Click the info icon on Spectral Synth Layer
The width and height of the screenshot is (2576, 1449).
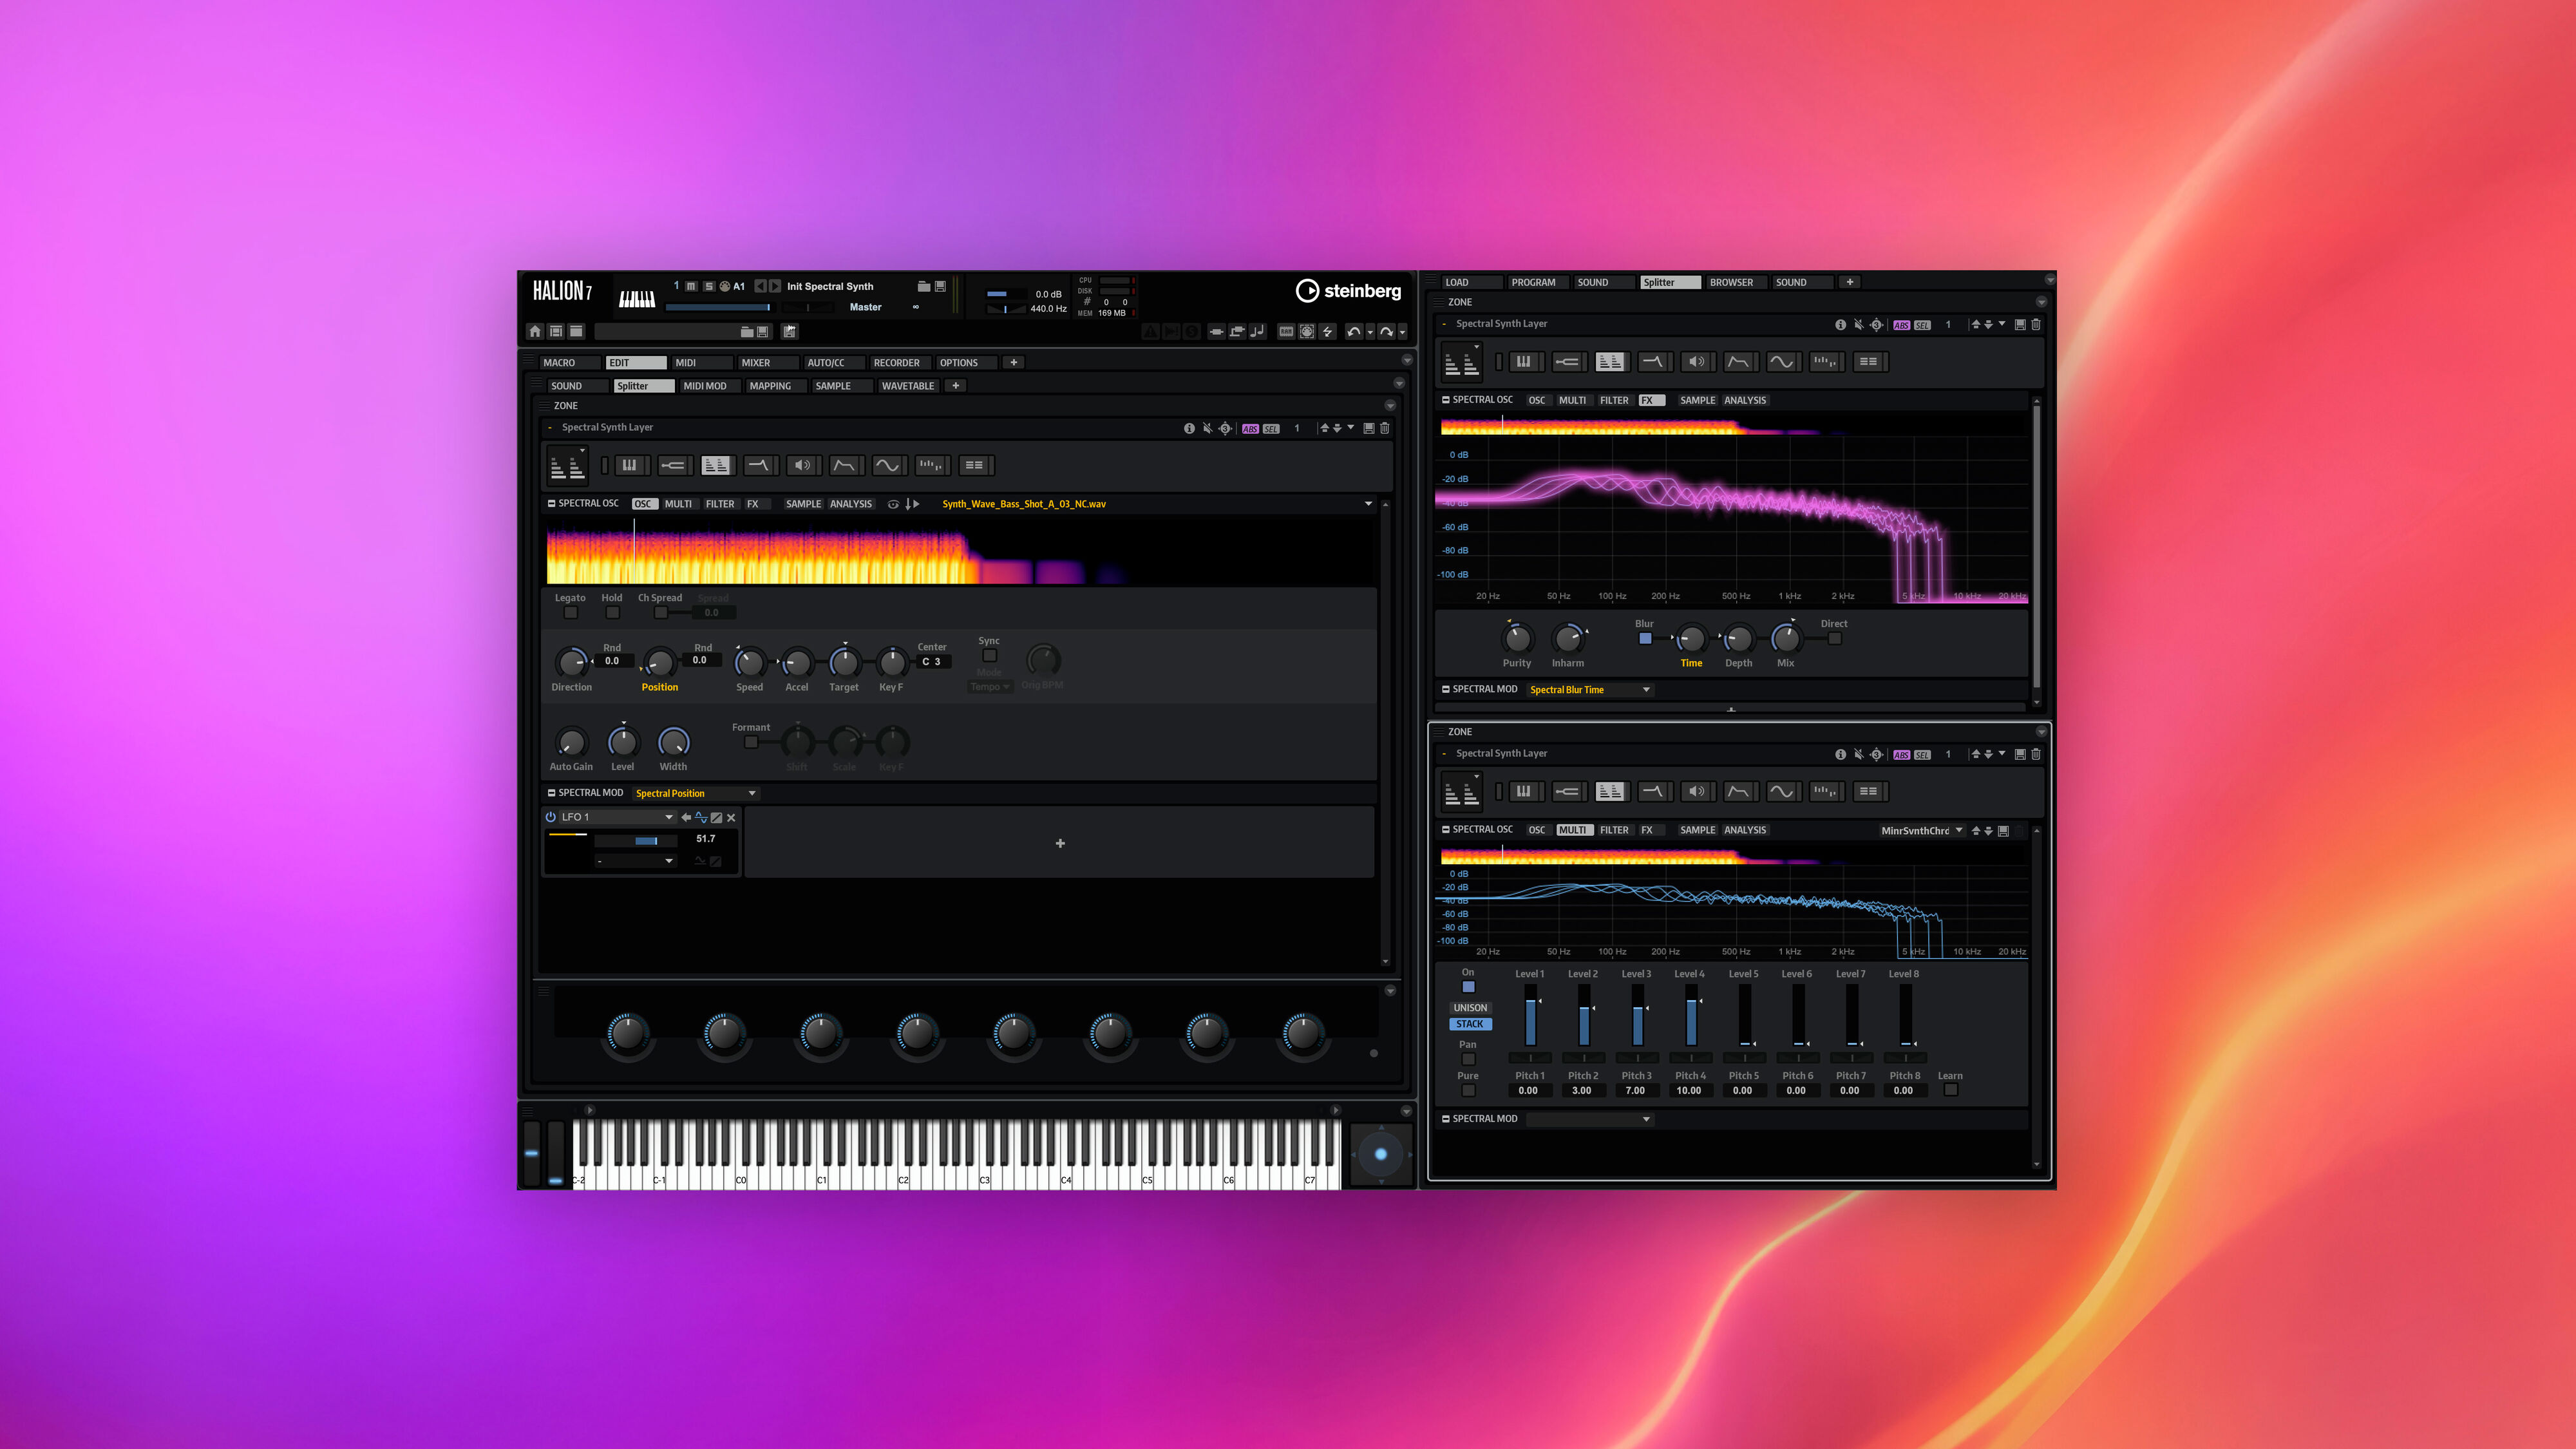pyautogui.click(x=1190, y=428)
